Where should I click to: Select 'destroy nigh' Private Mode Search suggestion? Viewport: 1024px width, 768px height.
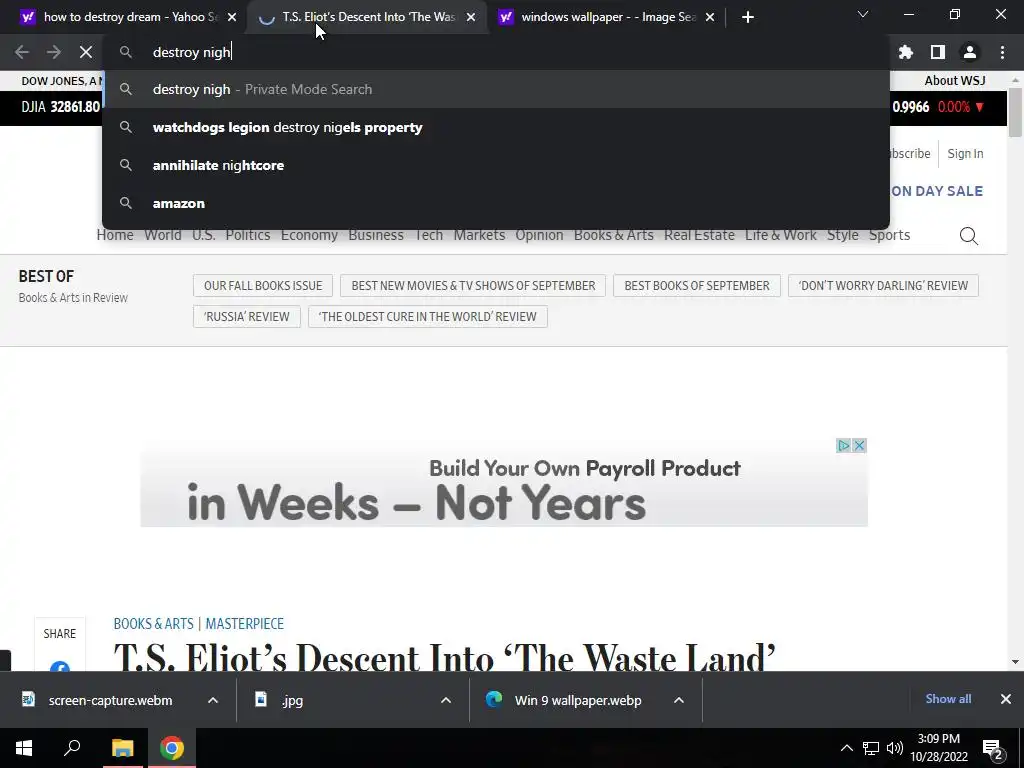[x=496, y=89]
